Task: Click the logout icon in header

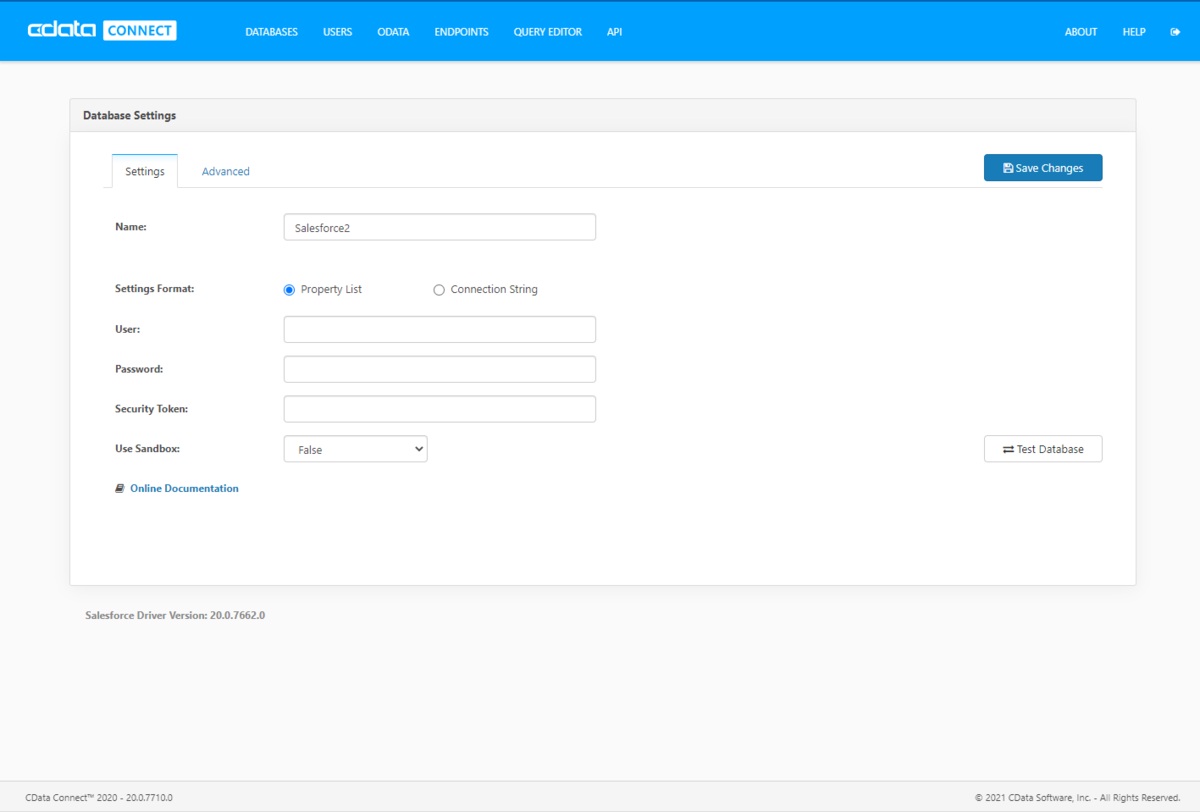Action: pyautogui.click(x=1175, y=32)
